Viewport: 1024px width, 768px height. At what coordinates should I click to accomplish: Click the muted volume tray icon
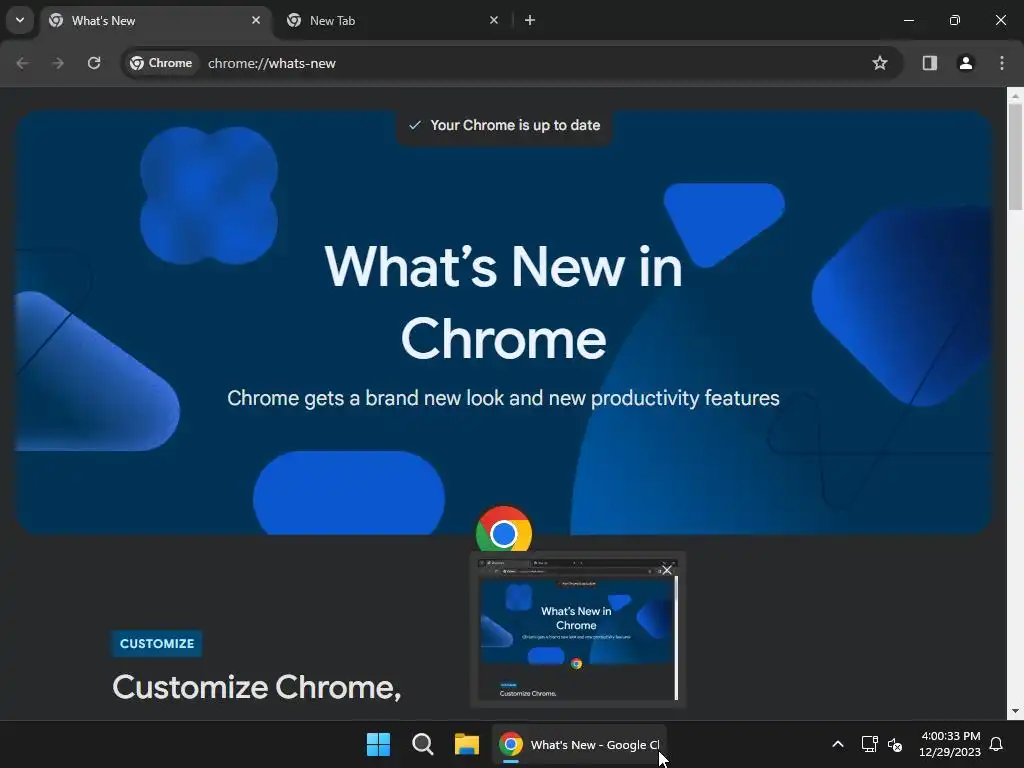tap(895, 744)
